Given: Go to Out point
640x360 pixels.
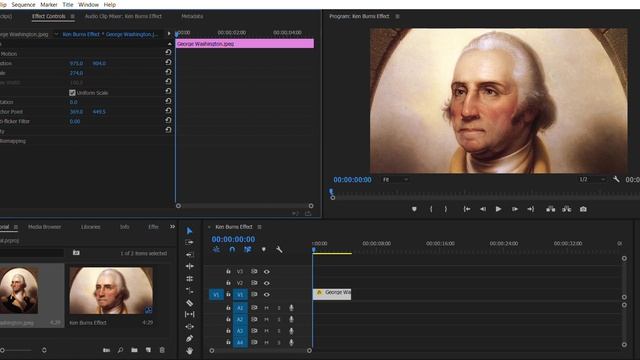Looking at the screenshot, I should (531, 209).
